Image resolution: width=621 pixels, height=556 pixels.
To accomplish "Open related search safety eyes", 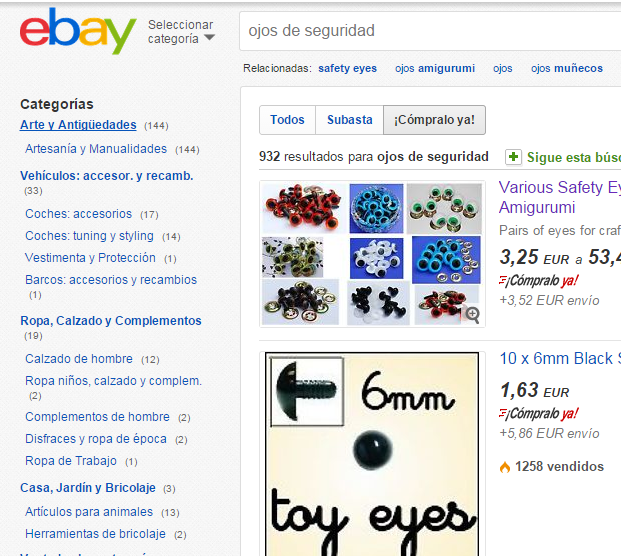I will coord(347,68).
